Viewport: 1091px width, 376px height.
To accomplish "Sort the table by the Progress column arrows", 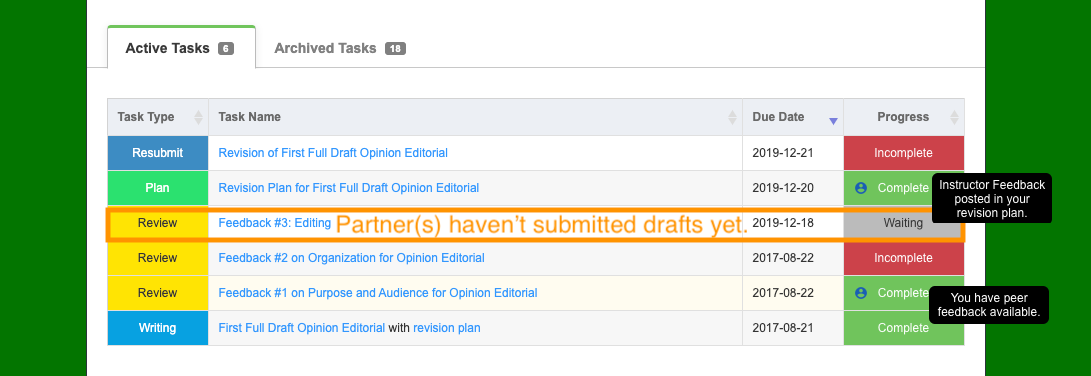I will (954, 117).
